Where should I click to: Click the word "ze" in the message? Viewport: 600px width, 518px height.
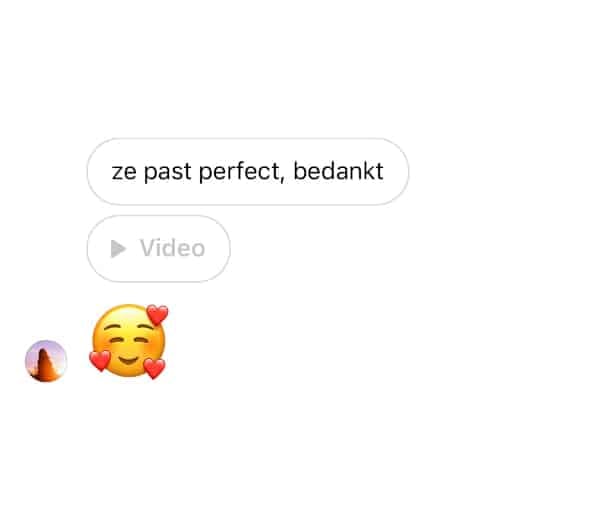coord(124,173)
